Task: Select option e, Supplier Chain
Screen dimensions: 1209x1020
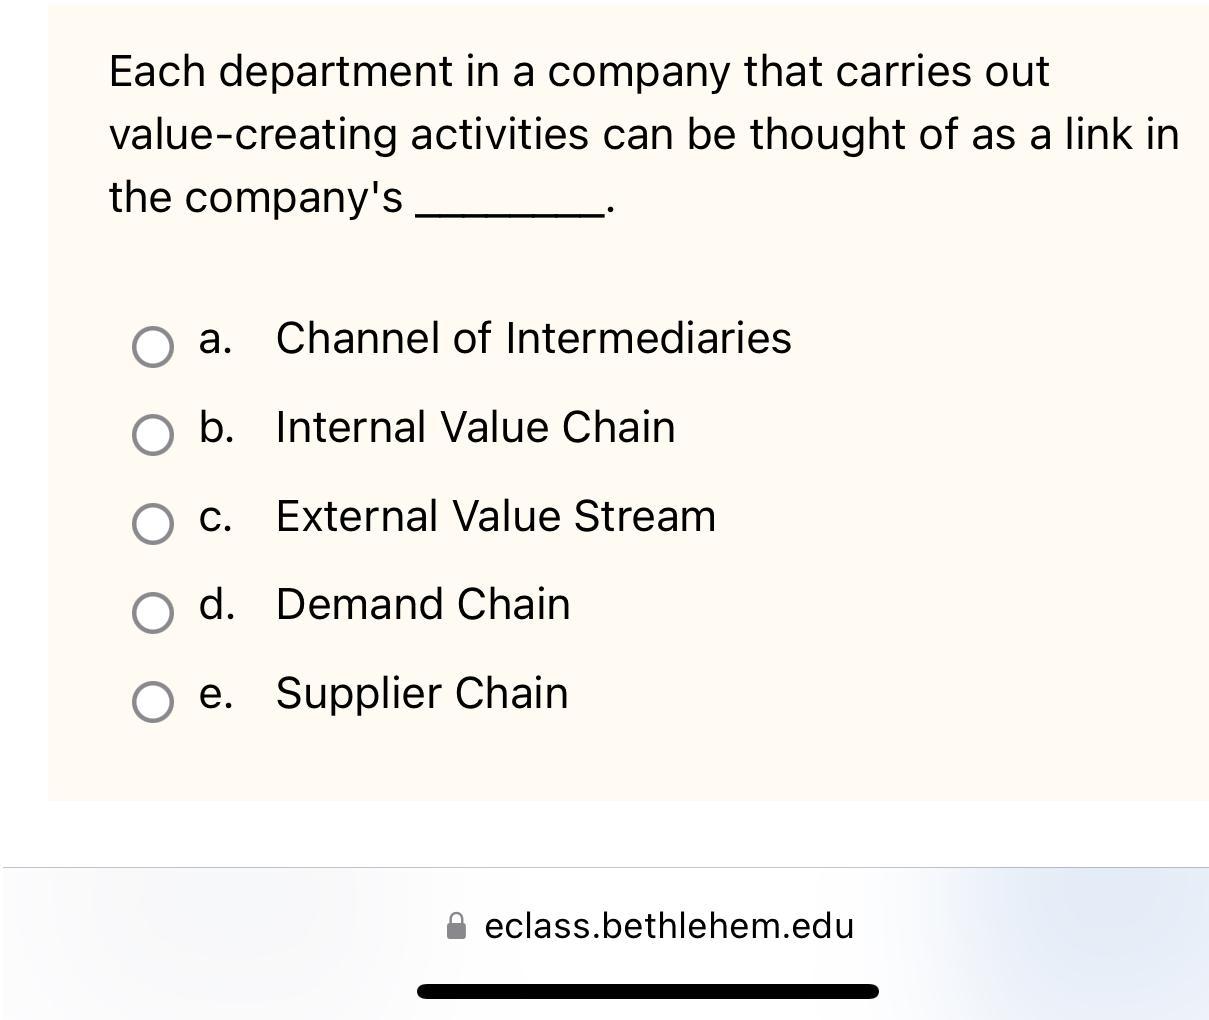Action: (x=152, y=700)
